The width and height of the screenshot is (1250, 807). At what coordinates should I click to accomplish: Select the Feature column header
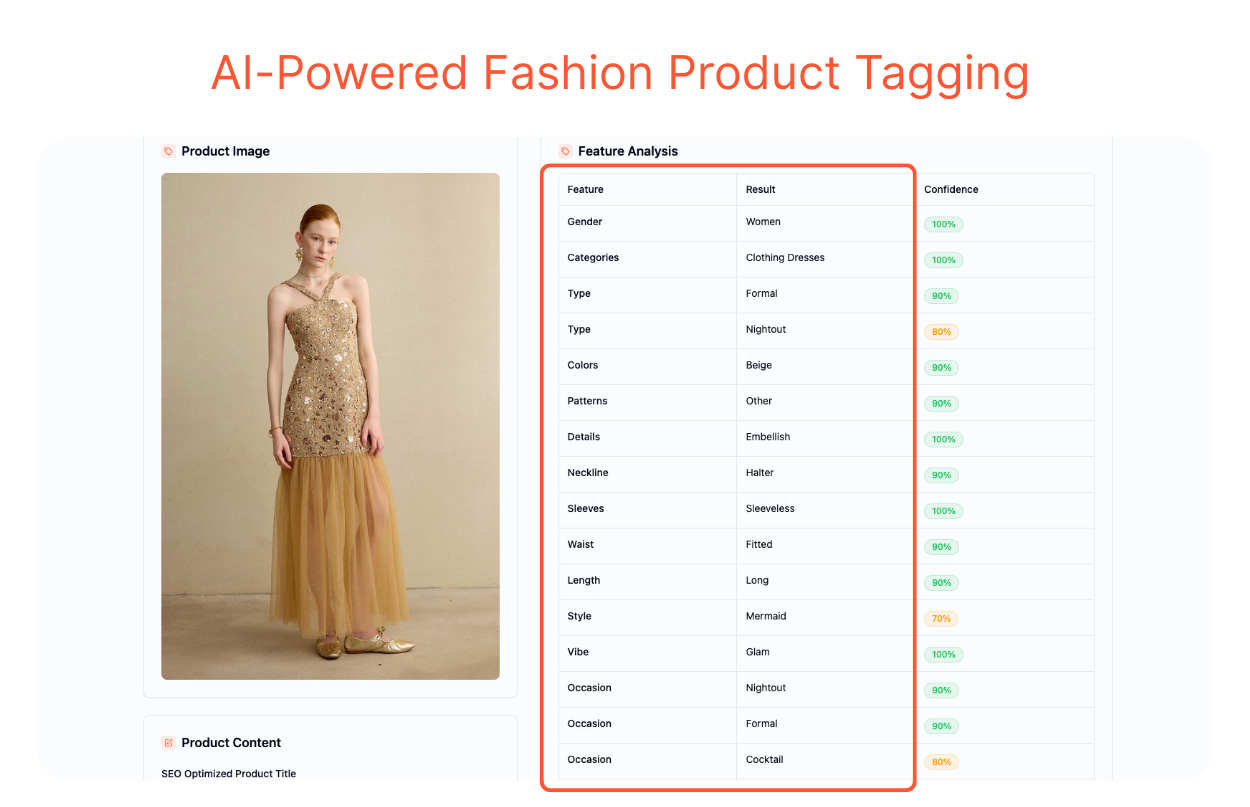point(586,189)
